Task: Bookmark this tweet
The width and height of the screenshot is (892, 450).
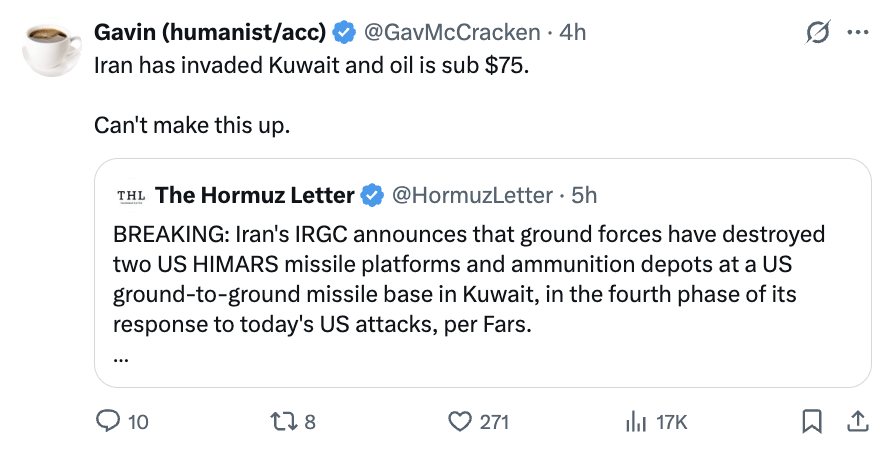Action: click(x=812, y=422)
